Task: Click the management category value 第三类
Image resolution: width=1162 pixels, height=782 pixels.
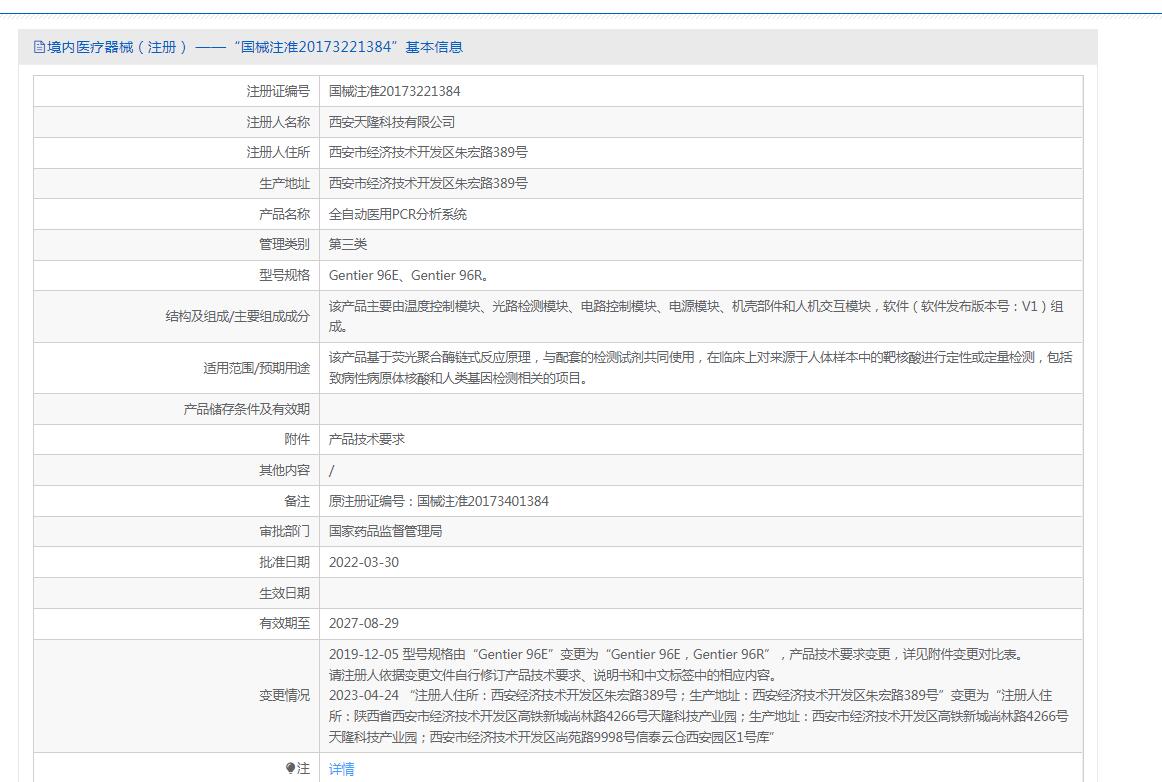Action: click(x=347, y=244)
